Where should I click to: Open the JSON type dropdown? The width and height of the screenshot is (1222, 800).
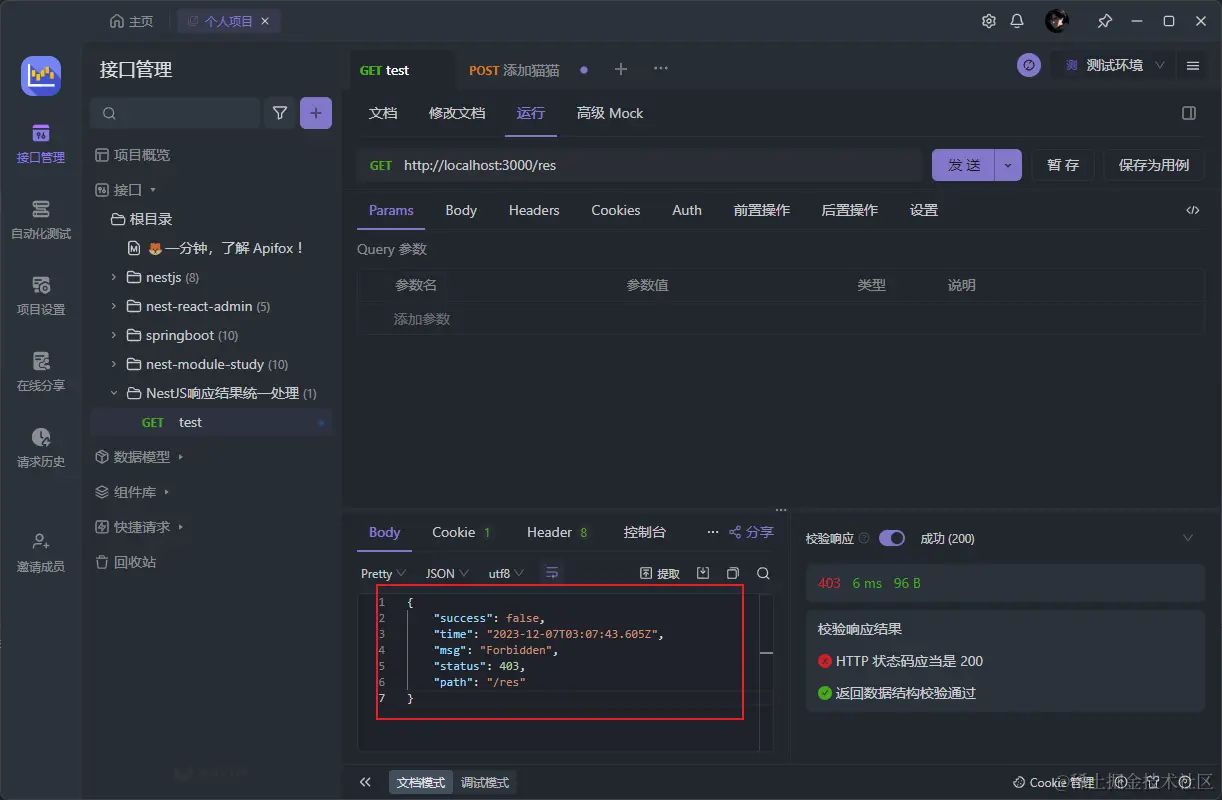coord(447,573)
